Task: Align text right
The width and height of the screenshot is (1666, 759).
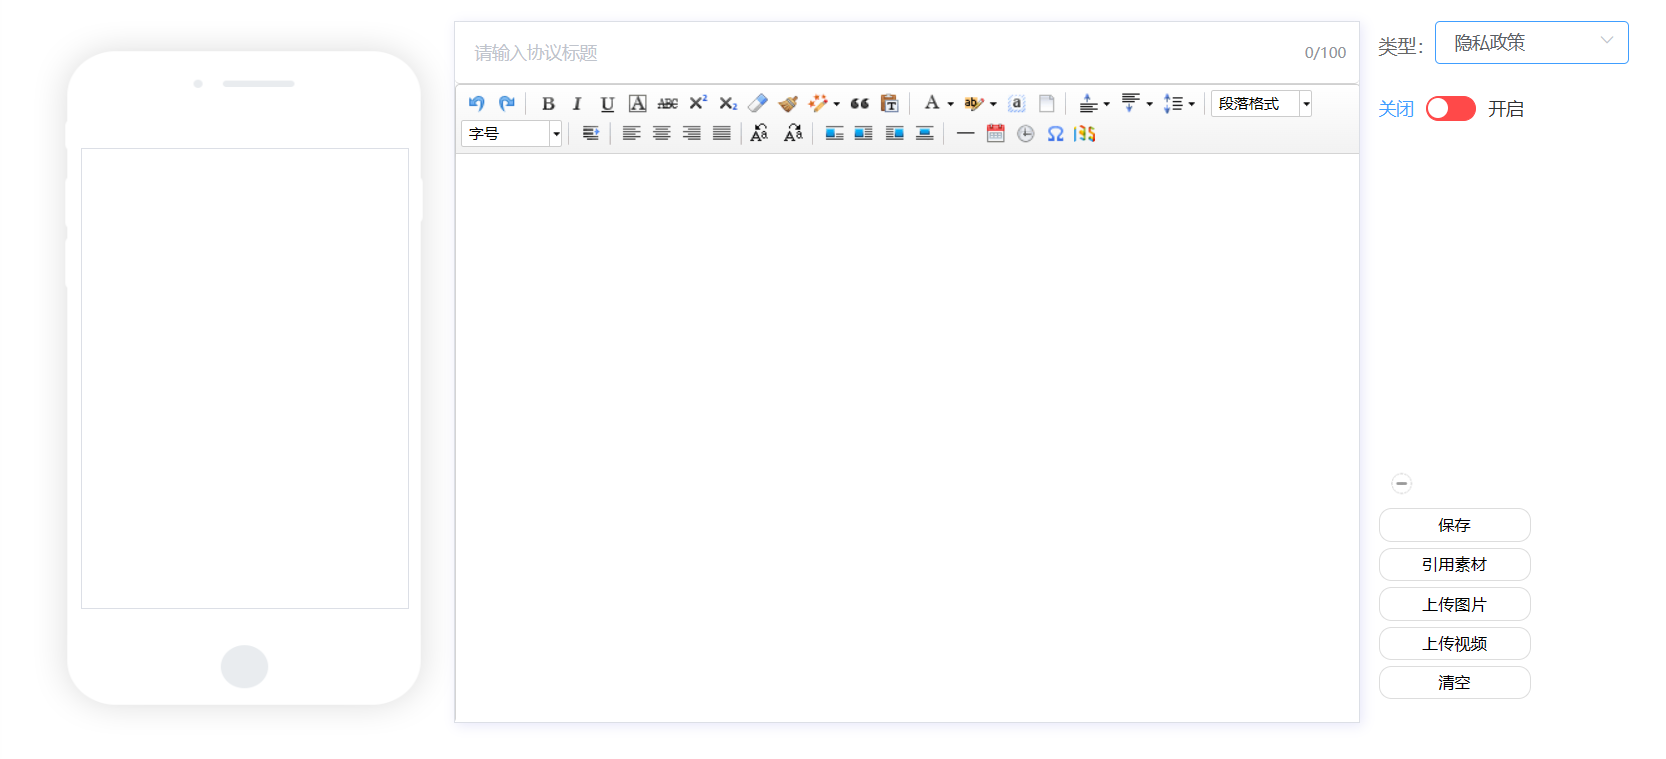Action: 692,133
